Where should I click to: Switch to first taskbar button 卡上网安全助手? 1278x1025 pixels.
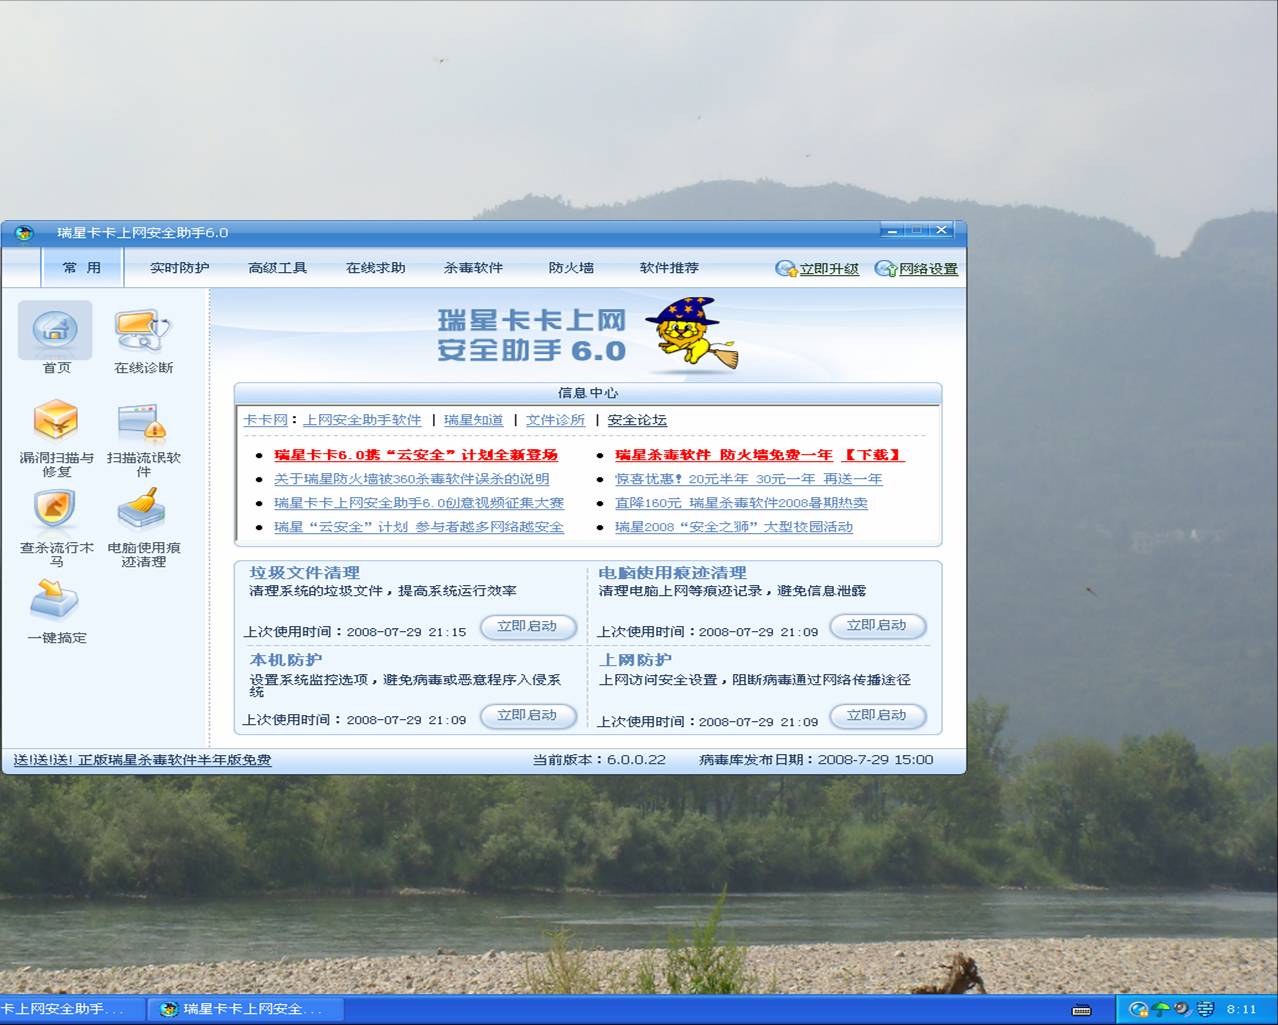point(72,1009)
